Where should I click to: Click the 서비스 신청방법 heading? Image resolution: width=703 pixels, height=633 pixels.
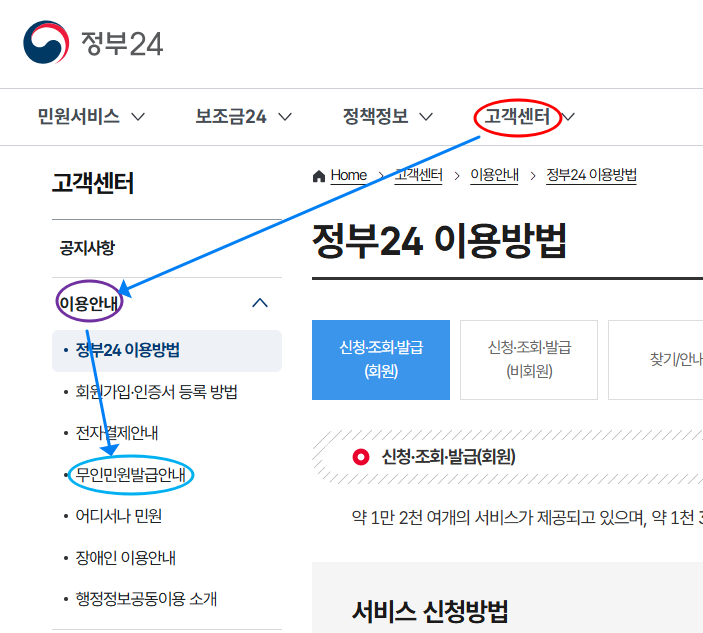430,611
